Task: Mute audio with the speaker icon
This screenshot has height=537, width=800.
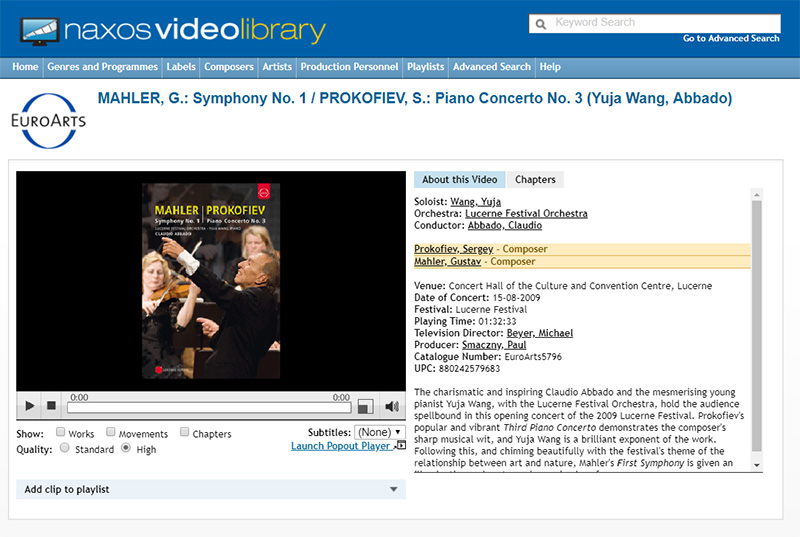Action: [392, 406]
